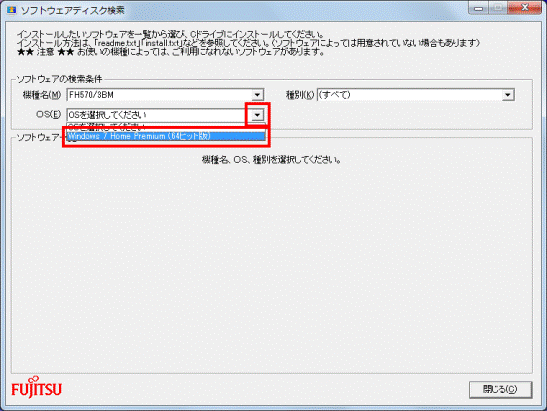Click the ソフトウェアの検索条件 group header
Image resolution: width=547 pixels, height=411 pixels.
59,79
